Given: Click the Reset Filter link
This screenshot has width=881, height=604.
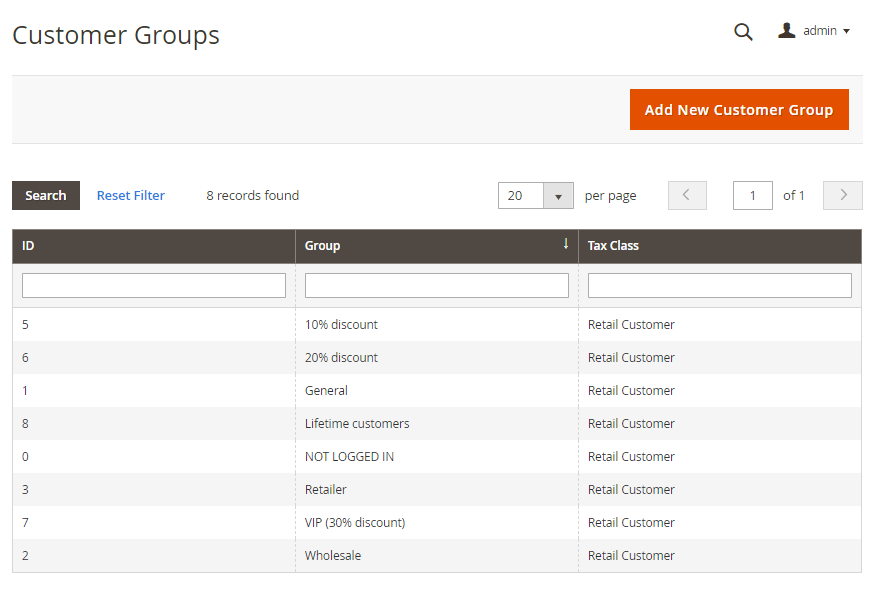Looking at the screenshot, I should [131, 196].
